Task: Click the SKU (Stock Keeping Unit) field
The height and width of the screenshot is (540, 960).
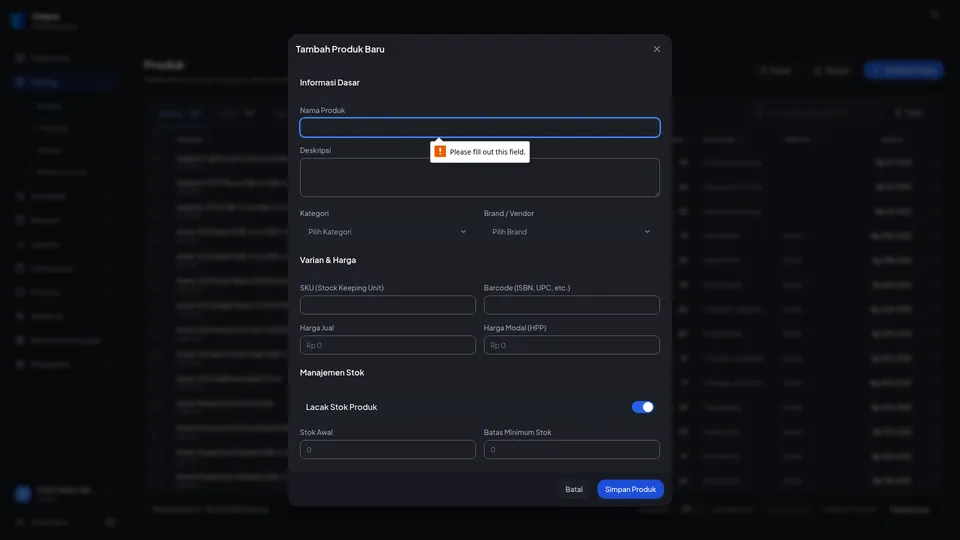Action: (388, 305)
